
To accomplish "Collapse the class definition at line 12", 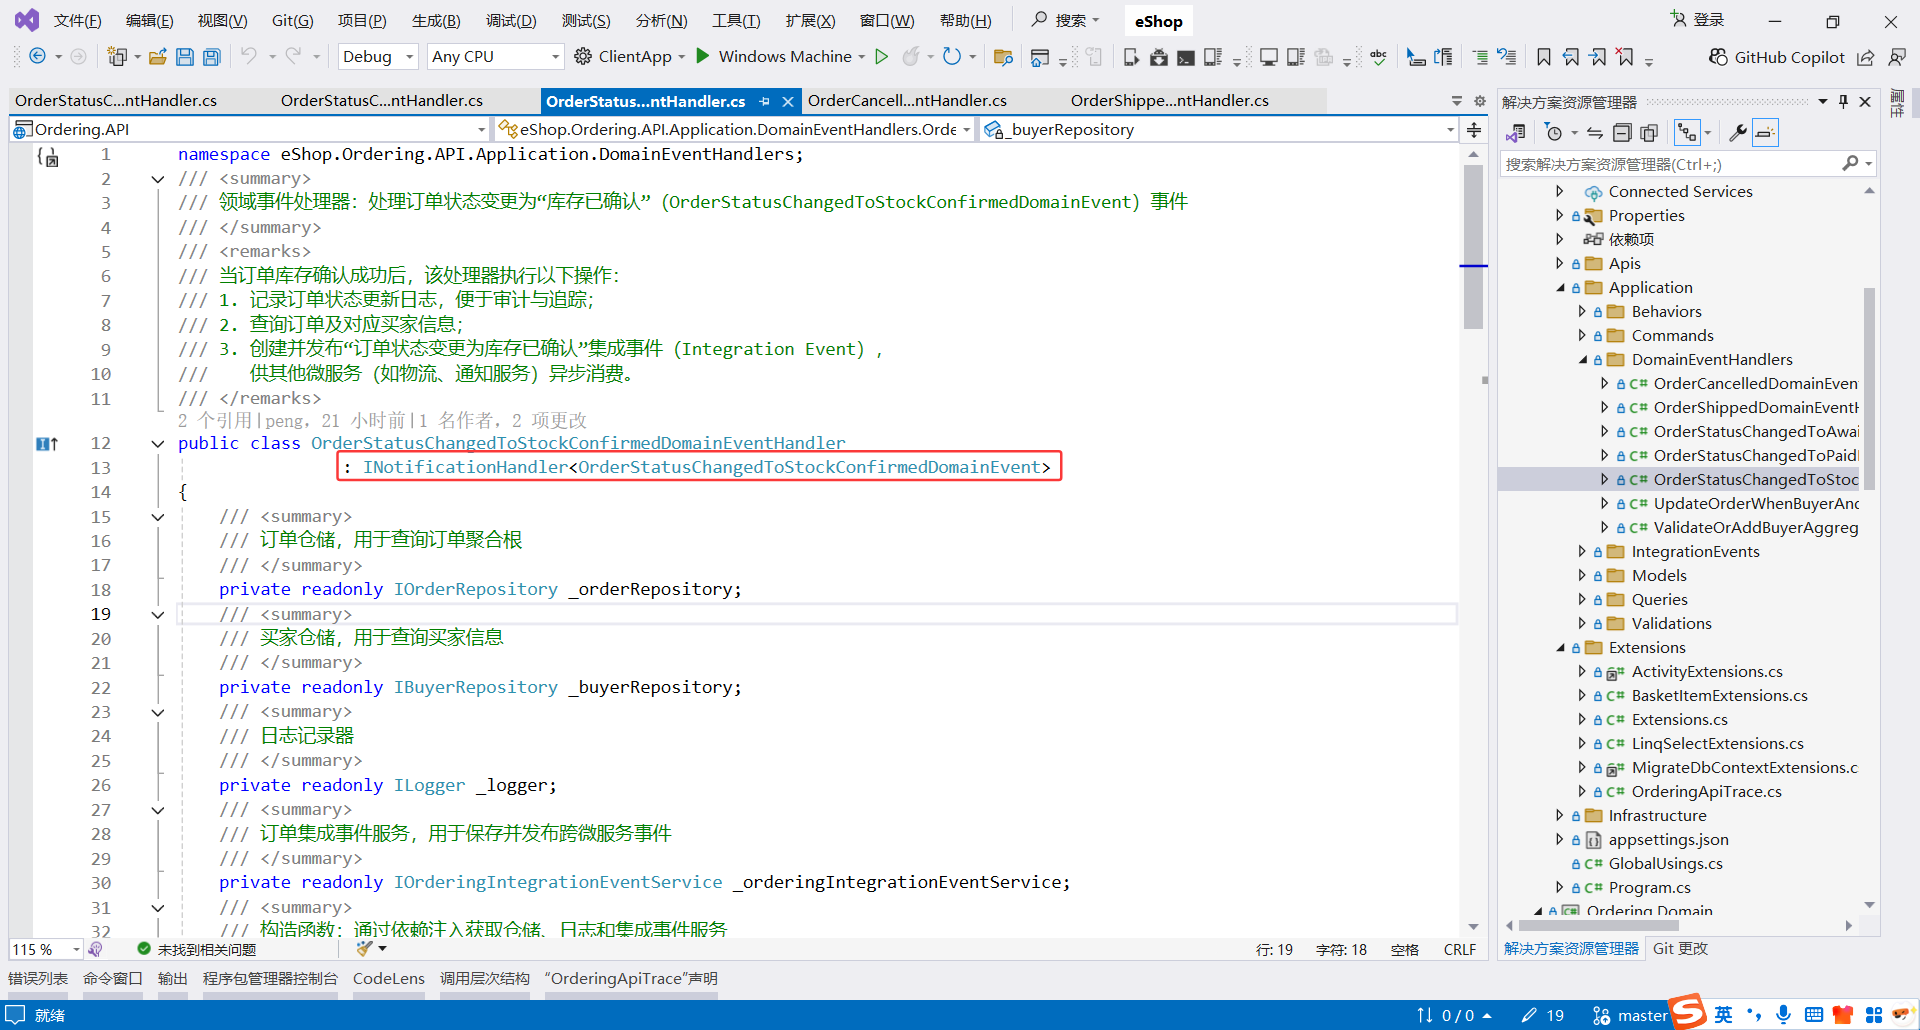I will [x=158, y=444].
